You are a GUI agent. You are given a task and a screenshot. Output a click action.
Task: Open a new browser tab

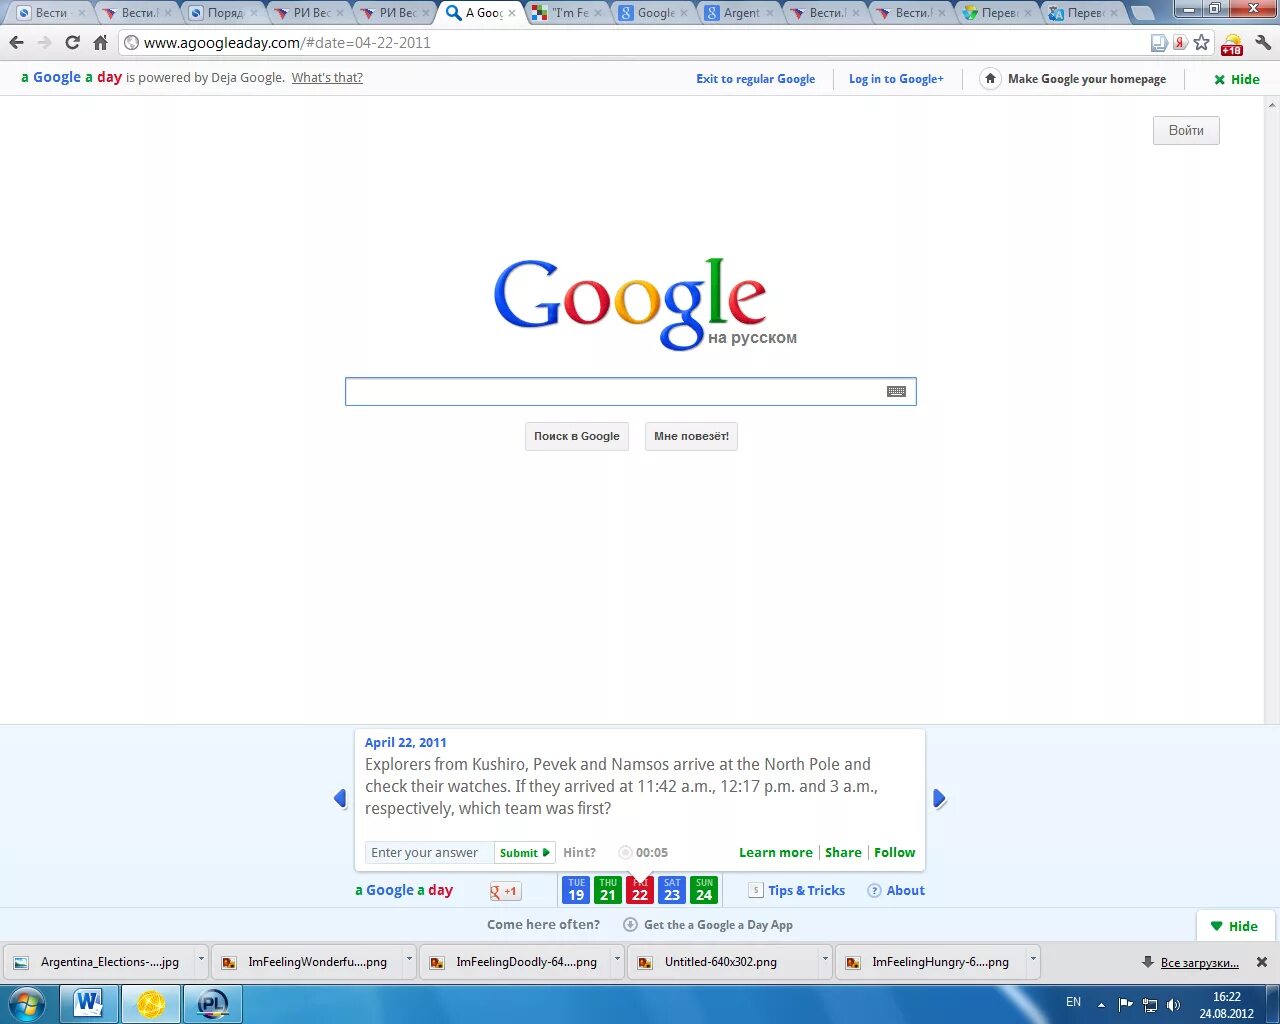[1143, 13]
